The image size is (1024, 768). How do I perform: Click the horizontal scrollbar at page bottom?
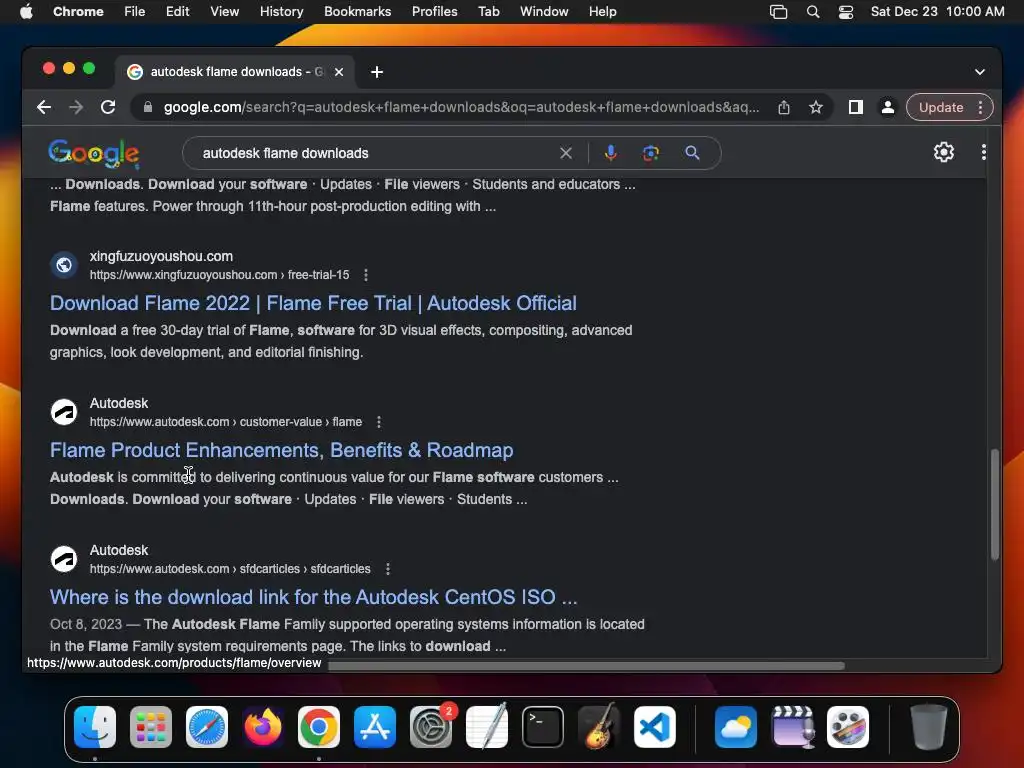click(586, 665)
